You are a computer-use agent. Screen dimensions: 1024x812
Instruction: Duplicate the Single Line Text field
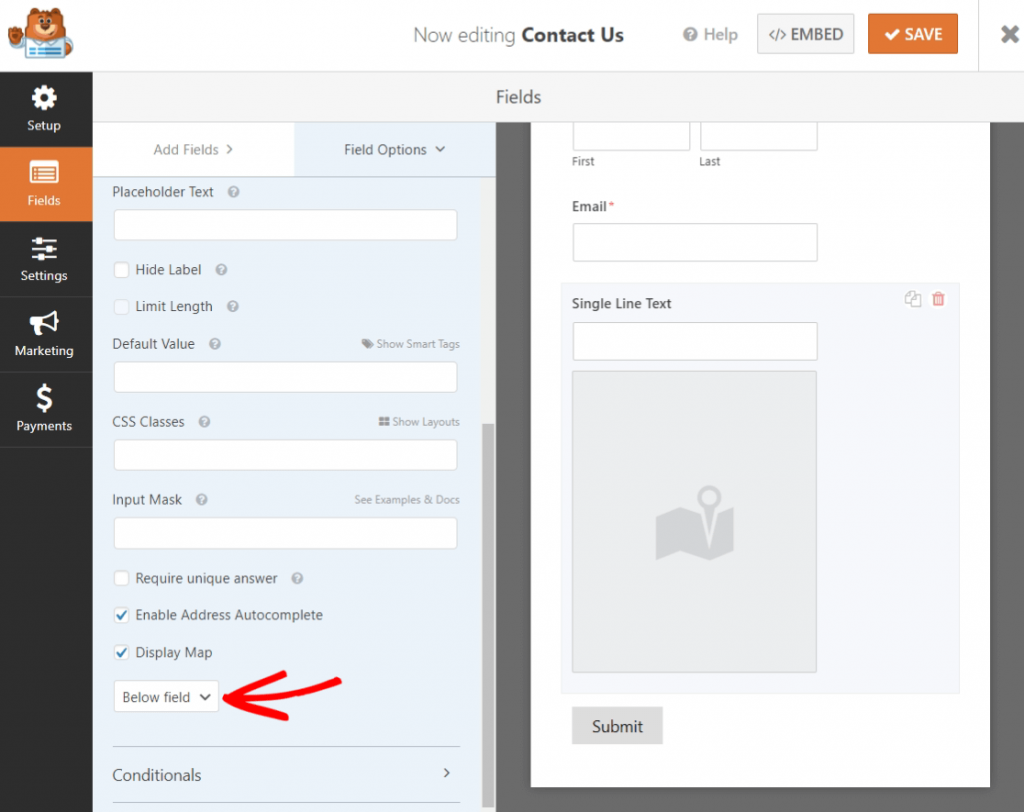tap(912, 299)
